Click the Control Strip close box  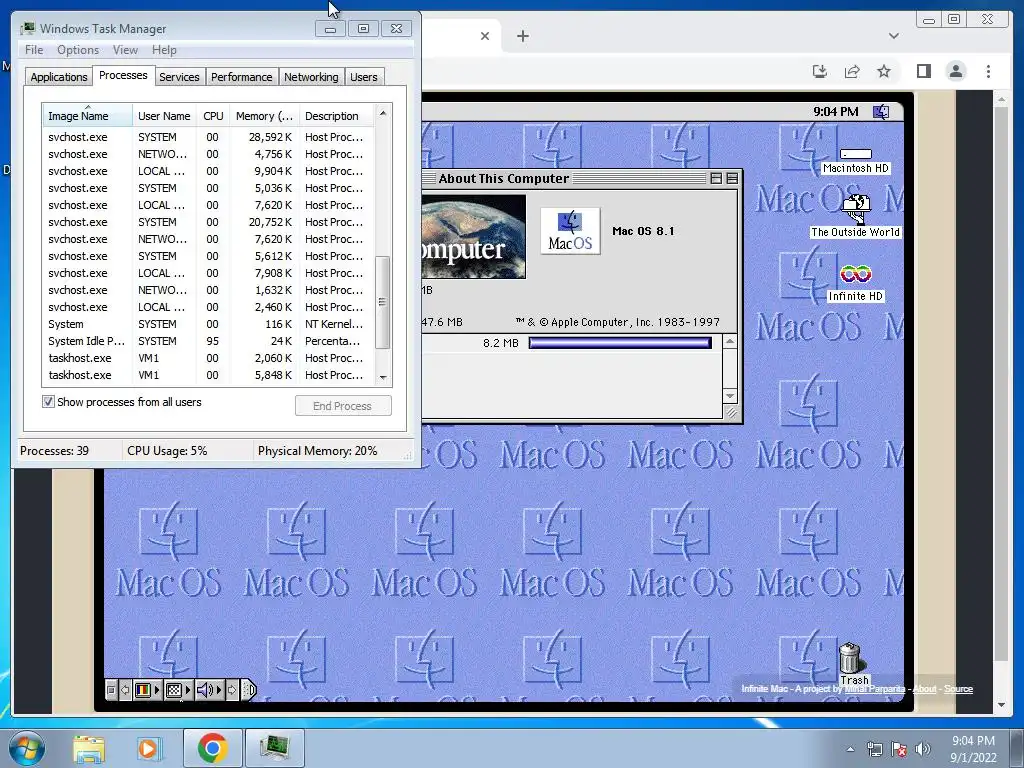(111, 690)
